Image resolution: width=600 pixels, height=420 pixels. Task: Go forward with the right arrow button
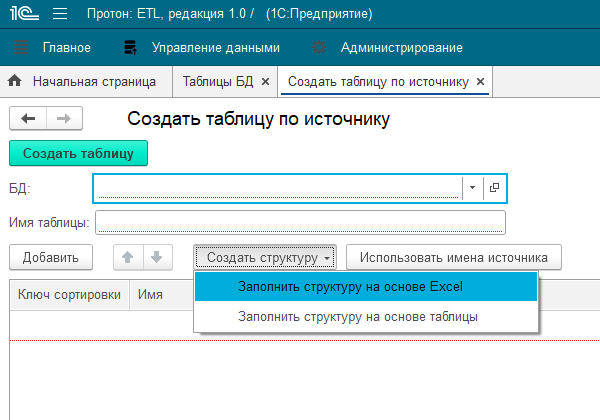point(64,119)
